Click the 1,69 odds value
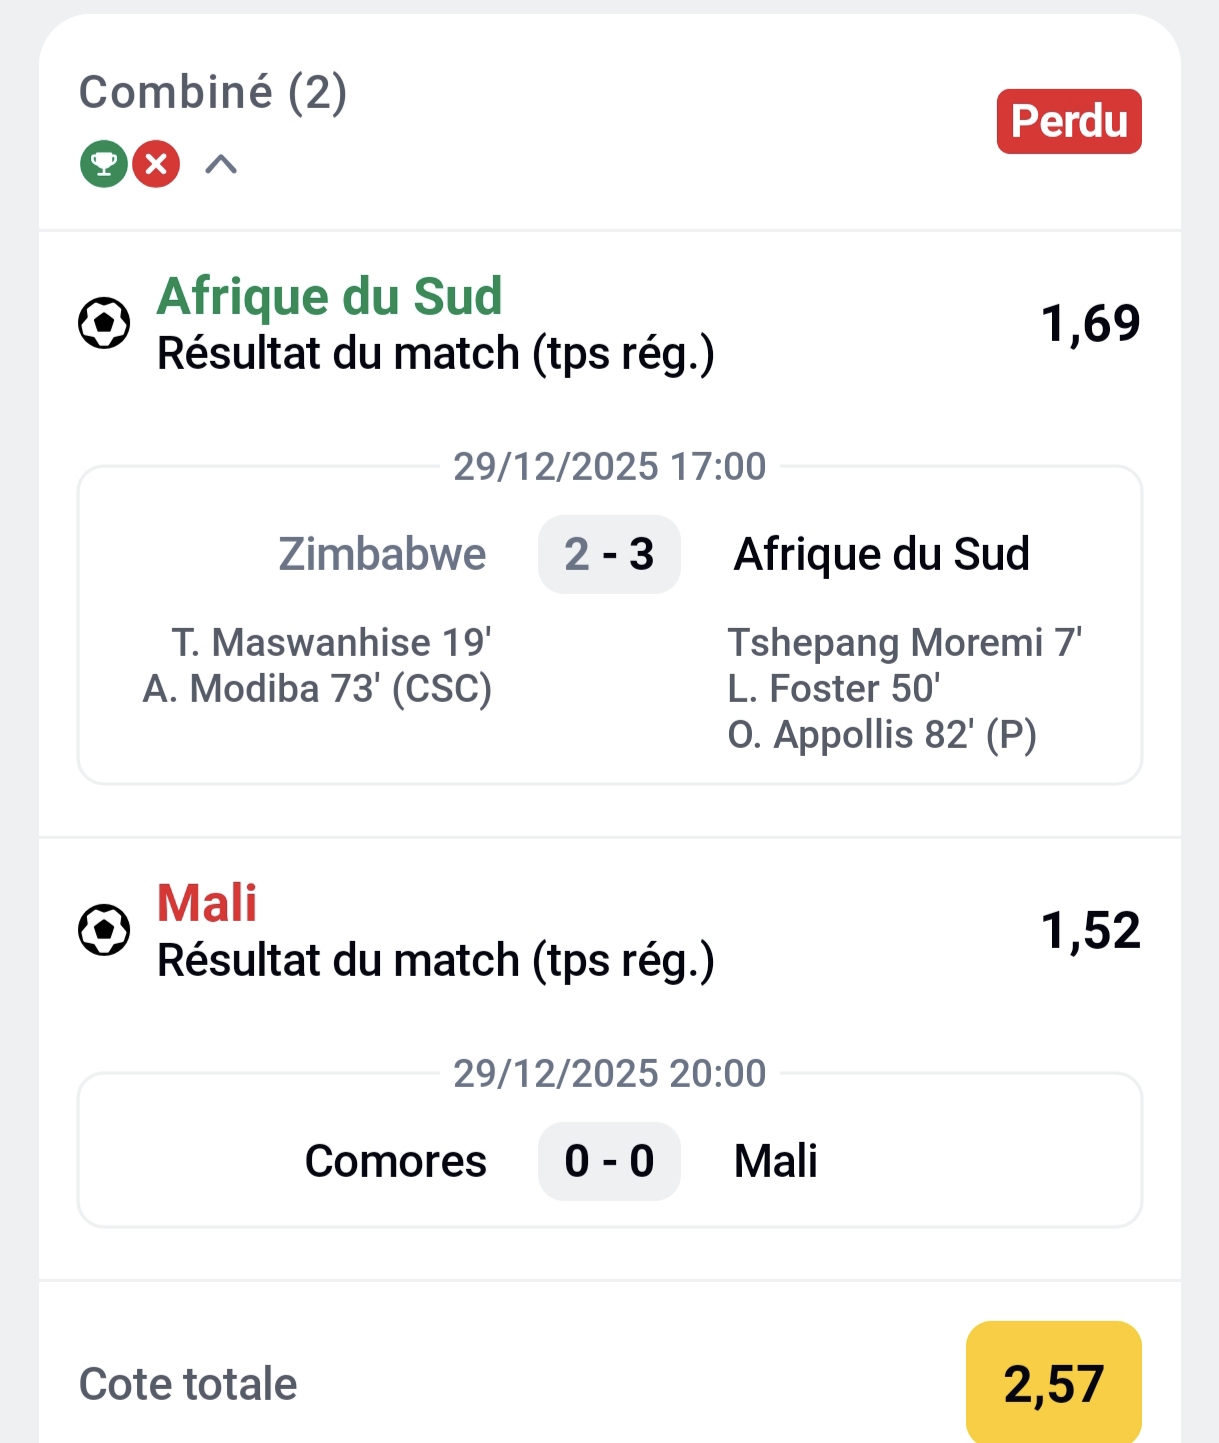The width and height of the screenshot is (1219, 1443). (1090, 323)
